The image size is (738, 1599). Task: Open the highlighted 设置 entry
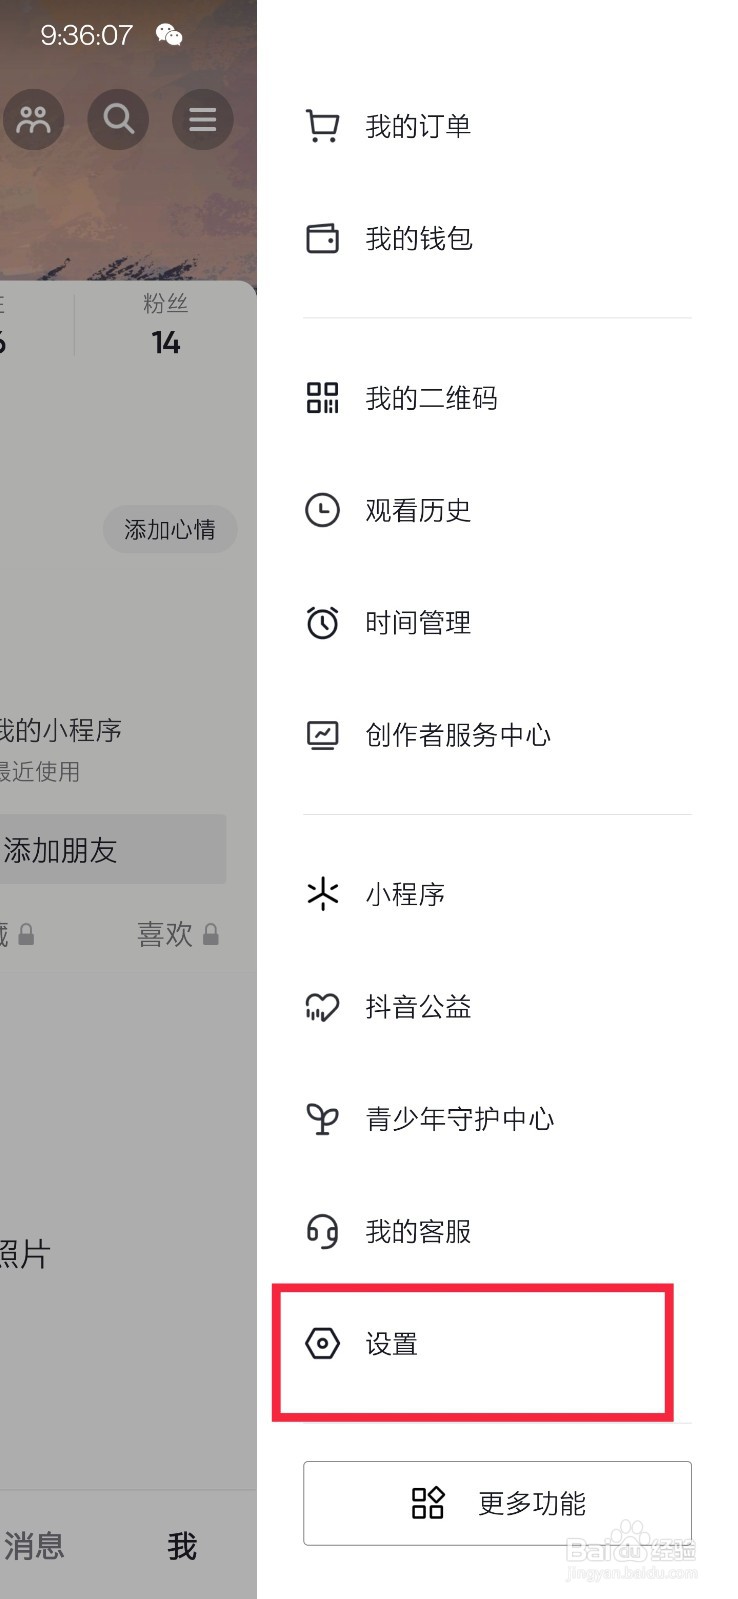pyautogui.click(x=392, y=1345)
